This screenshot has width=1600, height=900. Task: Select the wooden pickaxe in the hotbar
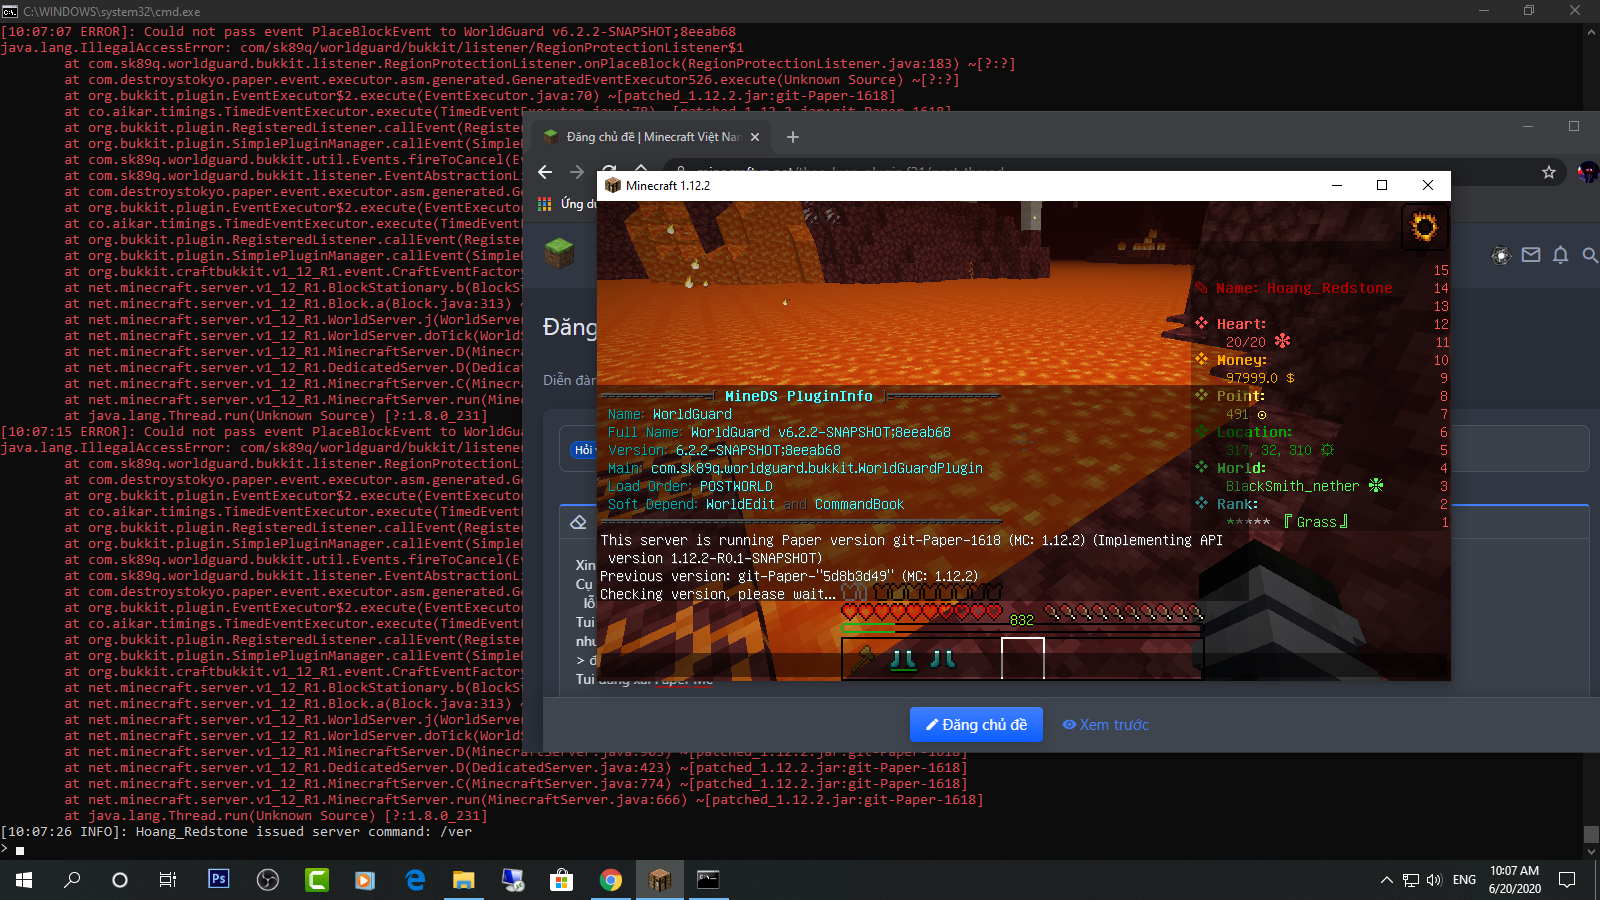[x=863, y=659]
